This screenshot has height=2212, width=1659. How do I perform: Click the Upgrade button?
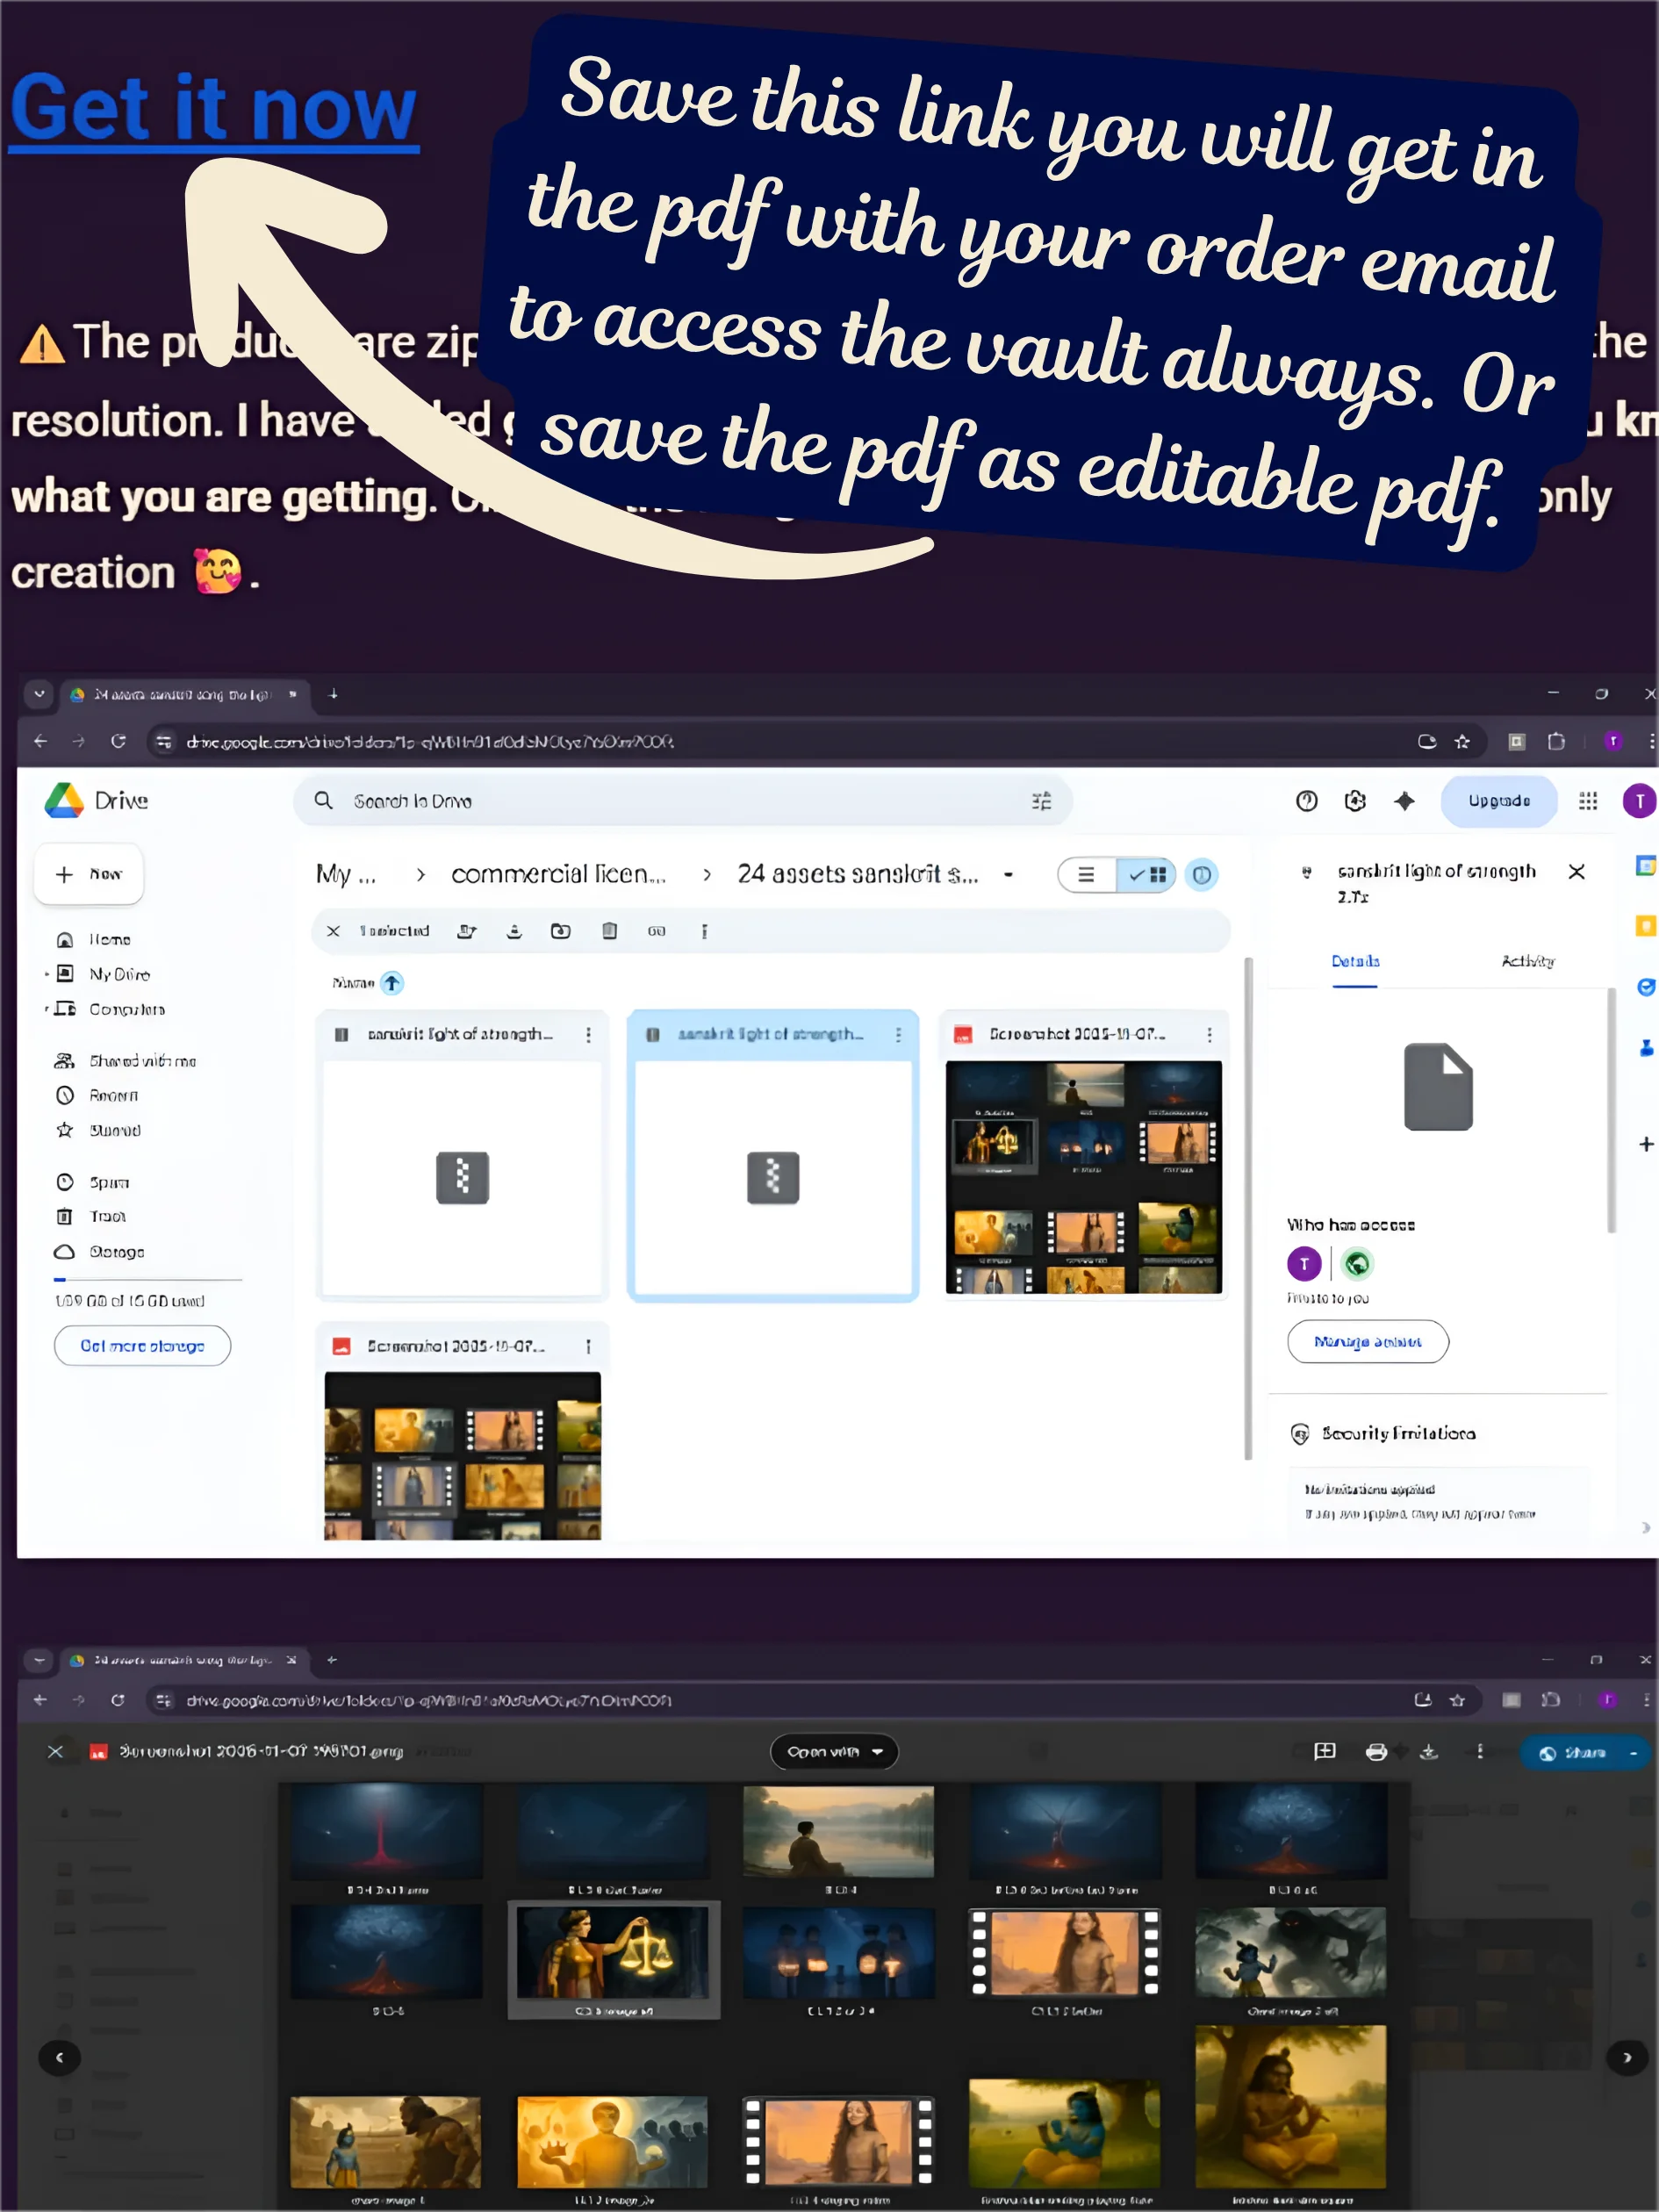coord(1498,801)
